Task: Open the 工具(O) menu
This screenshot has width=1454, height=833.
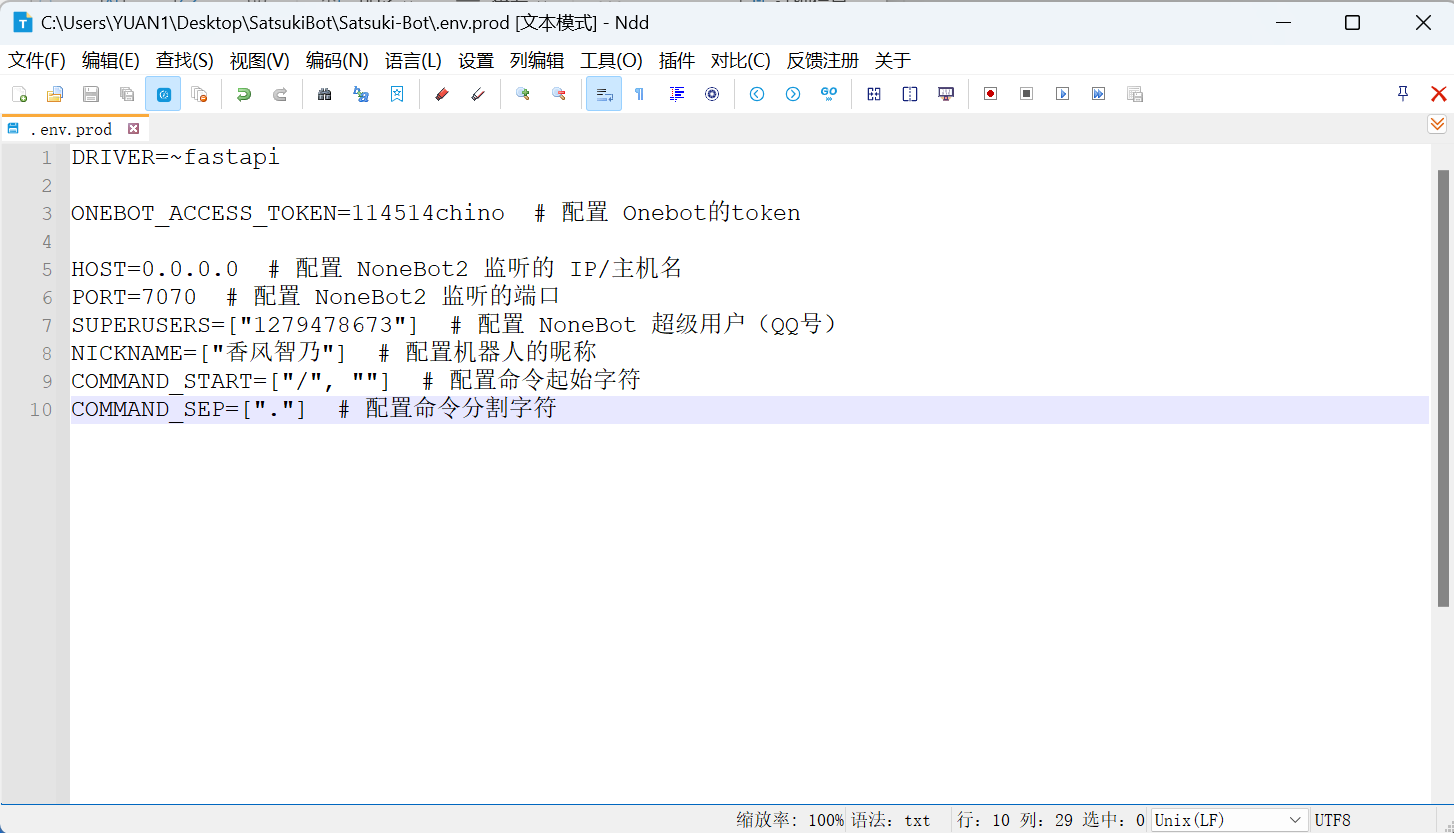Action: coord(612,60)
